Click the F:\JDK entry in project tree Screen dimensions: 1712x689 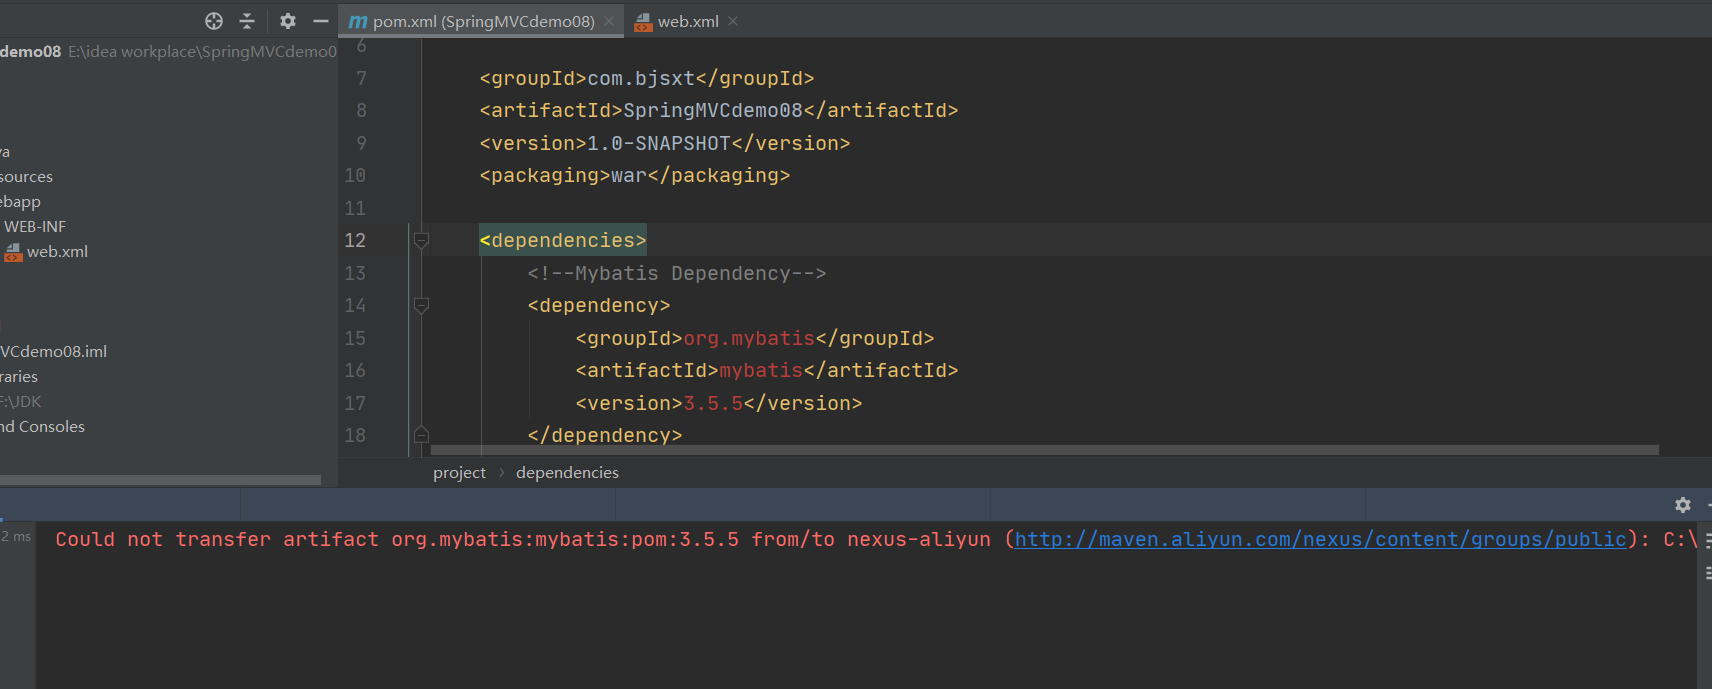coord(21,402)
